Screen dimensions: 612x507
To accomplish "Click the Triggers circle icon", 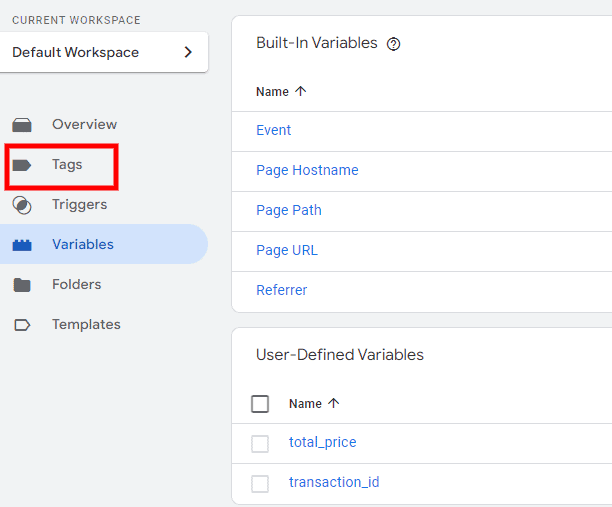I will point(22,205).
